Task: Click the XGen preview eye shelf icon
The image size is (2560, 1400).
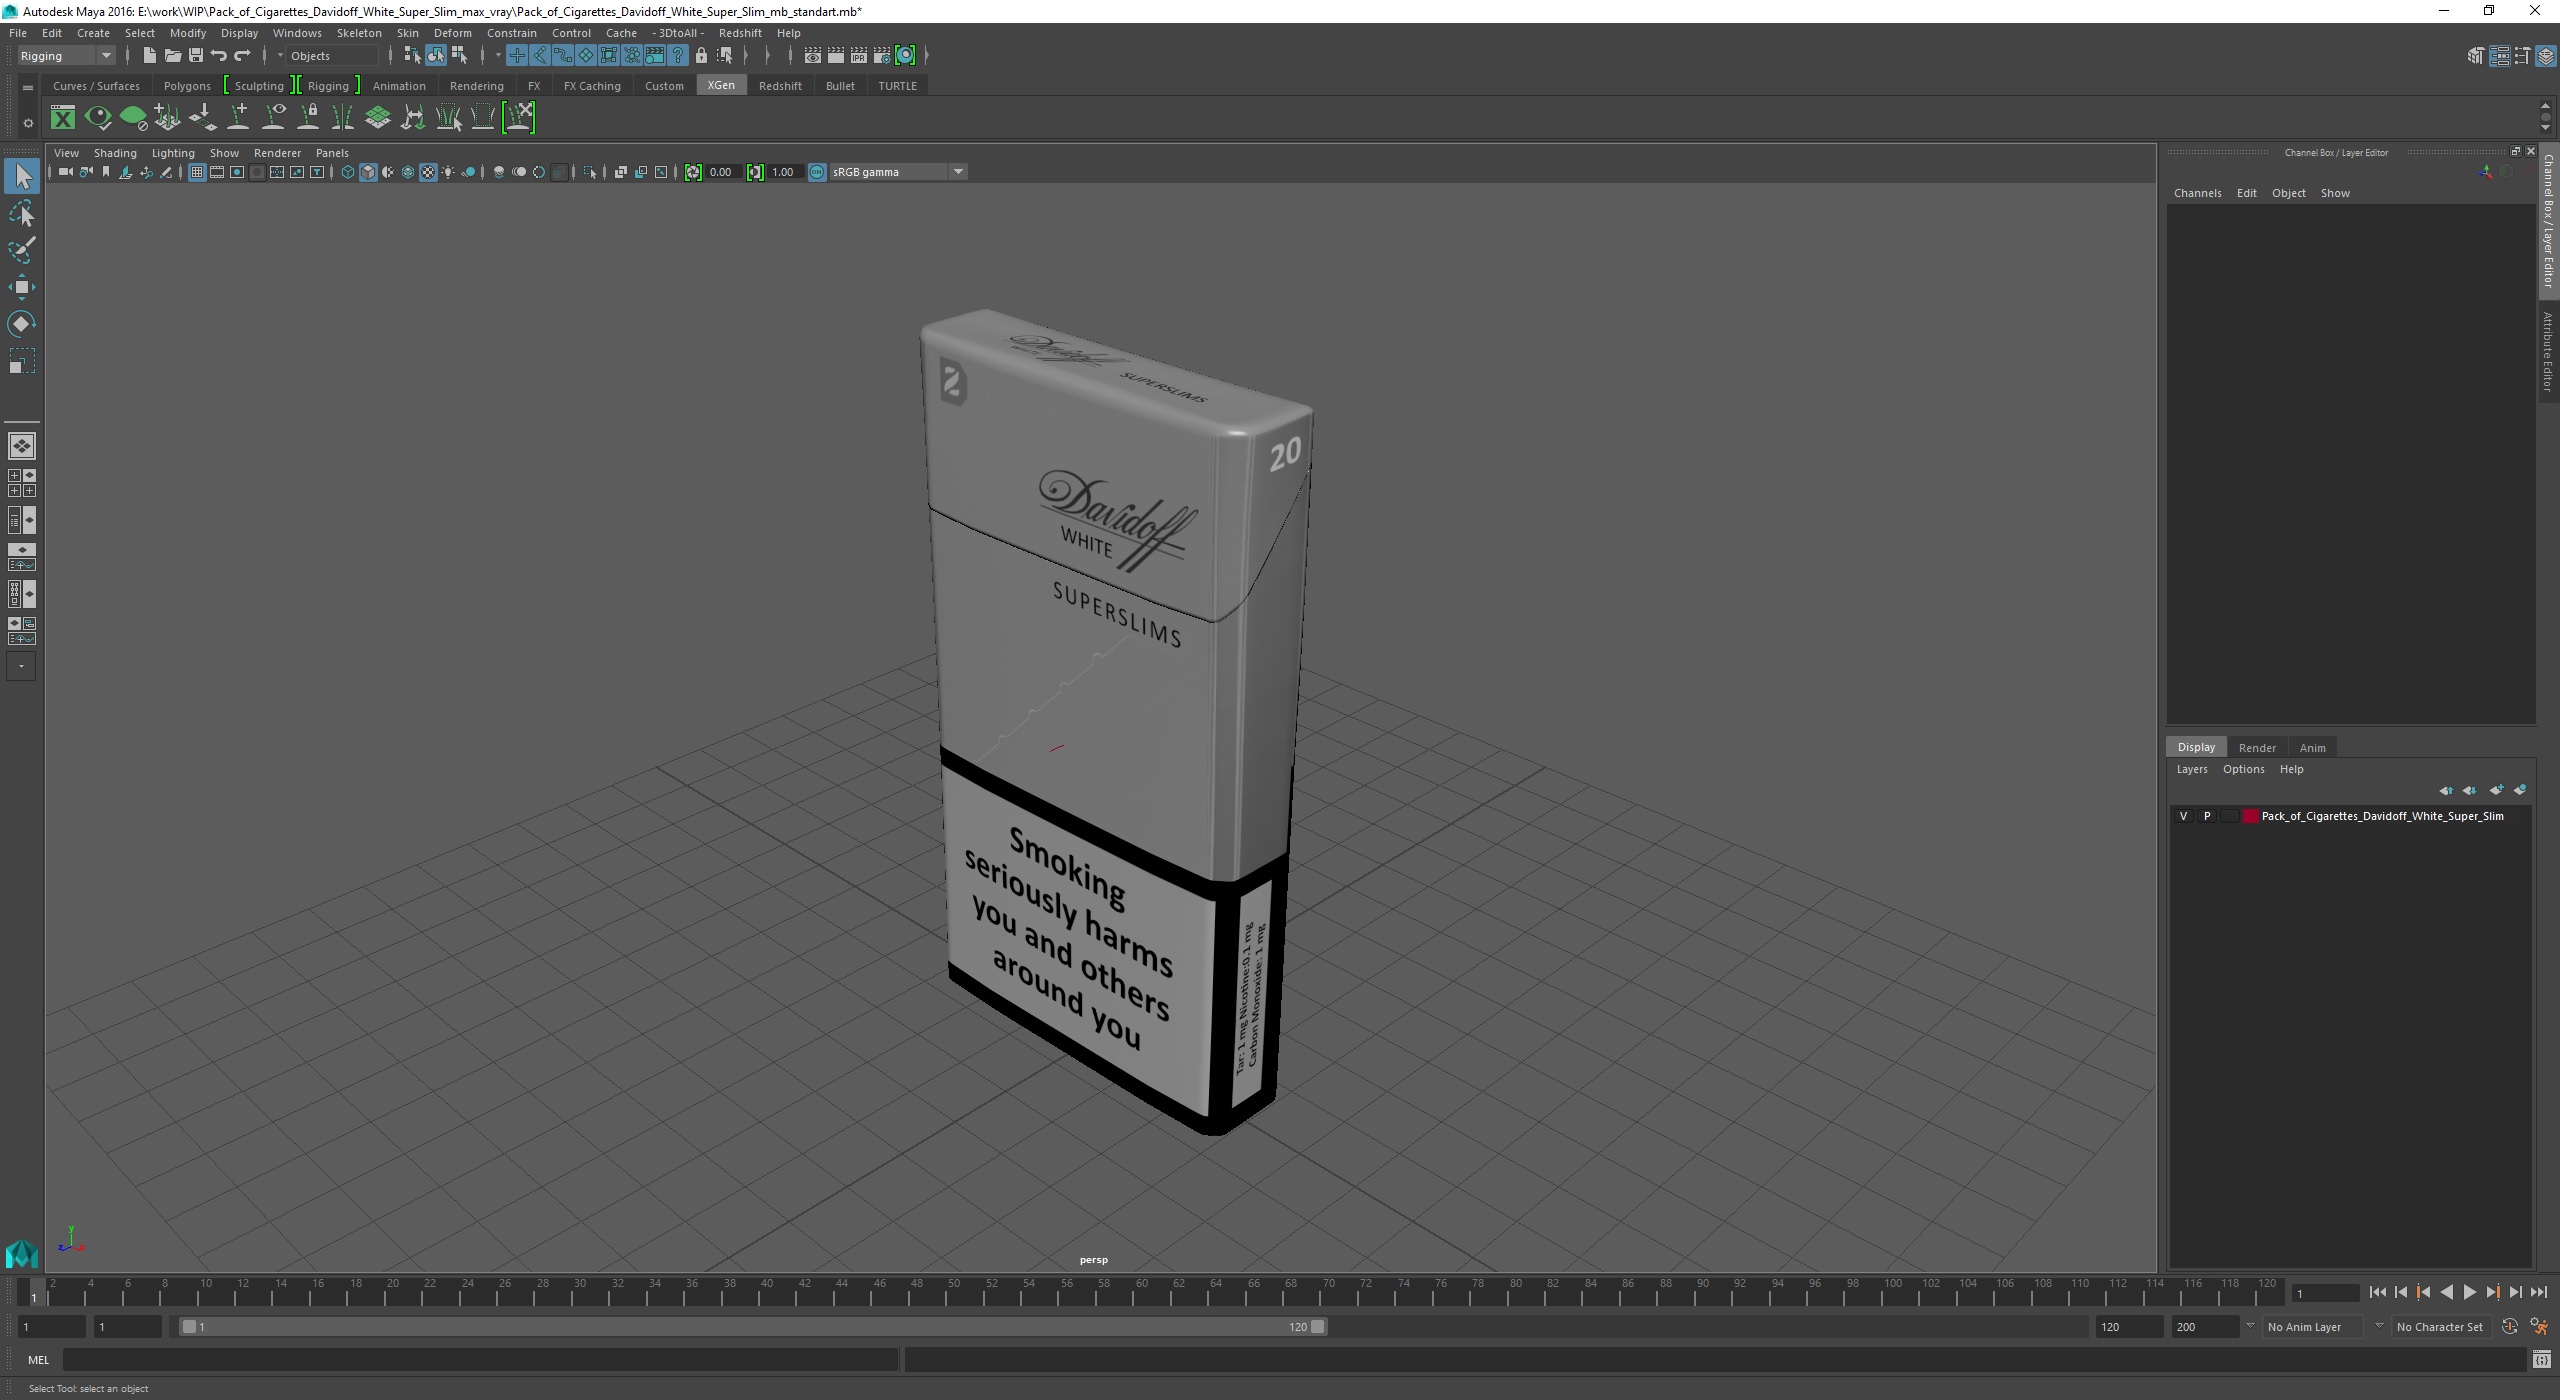Action: pyautogui.click(x=98, y=118)
